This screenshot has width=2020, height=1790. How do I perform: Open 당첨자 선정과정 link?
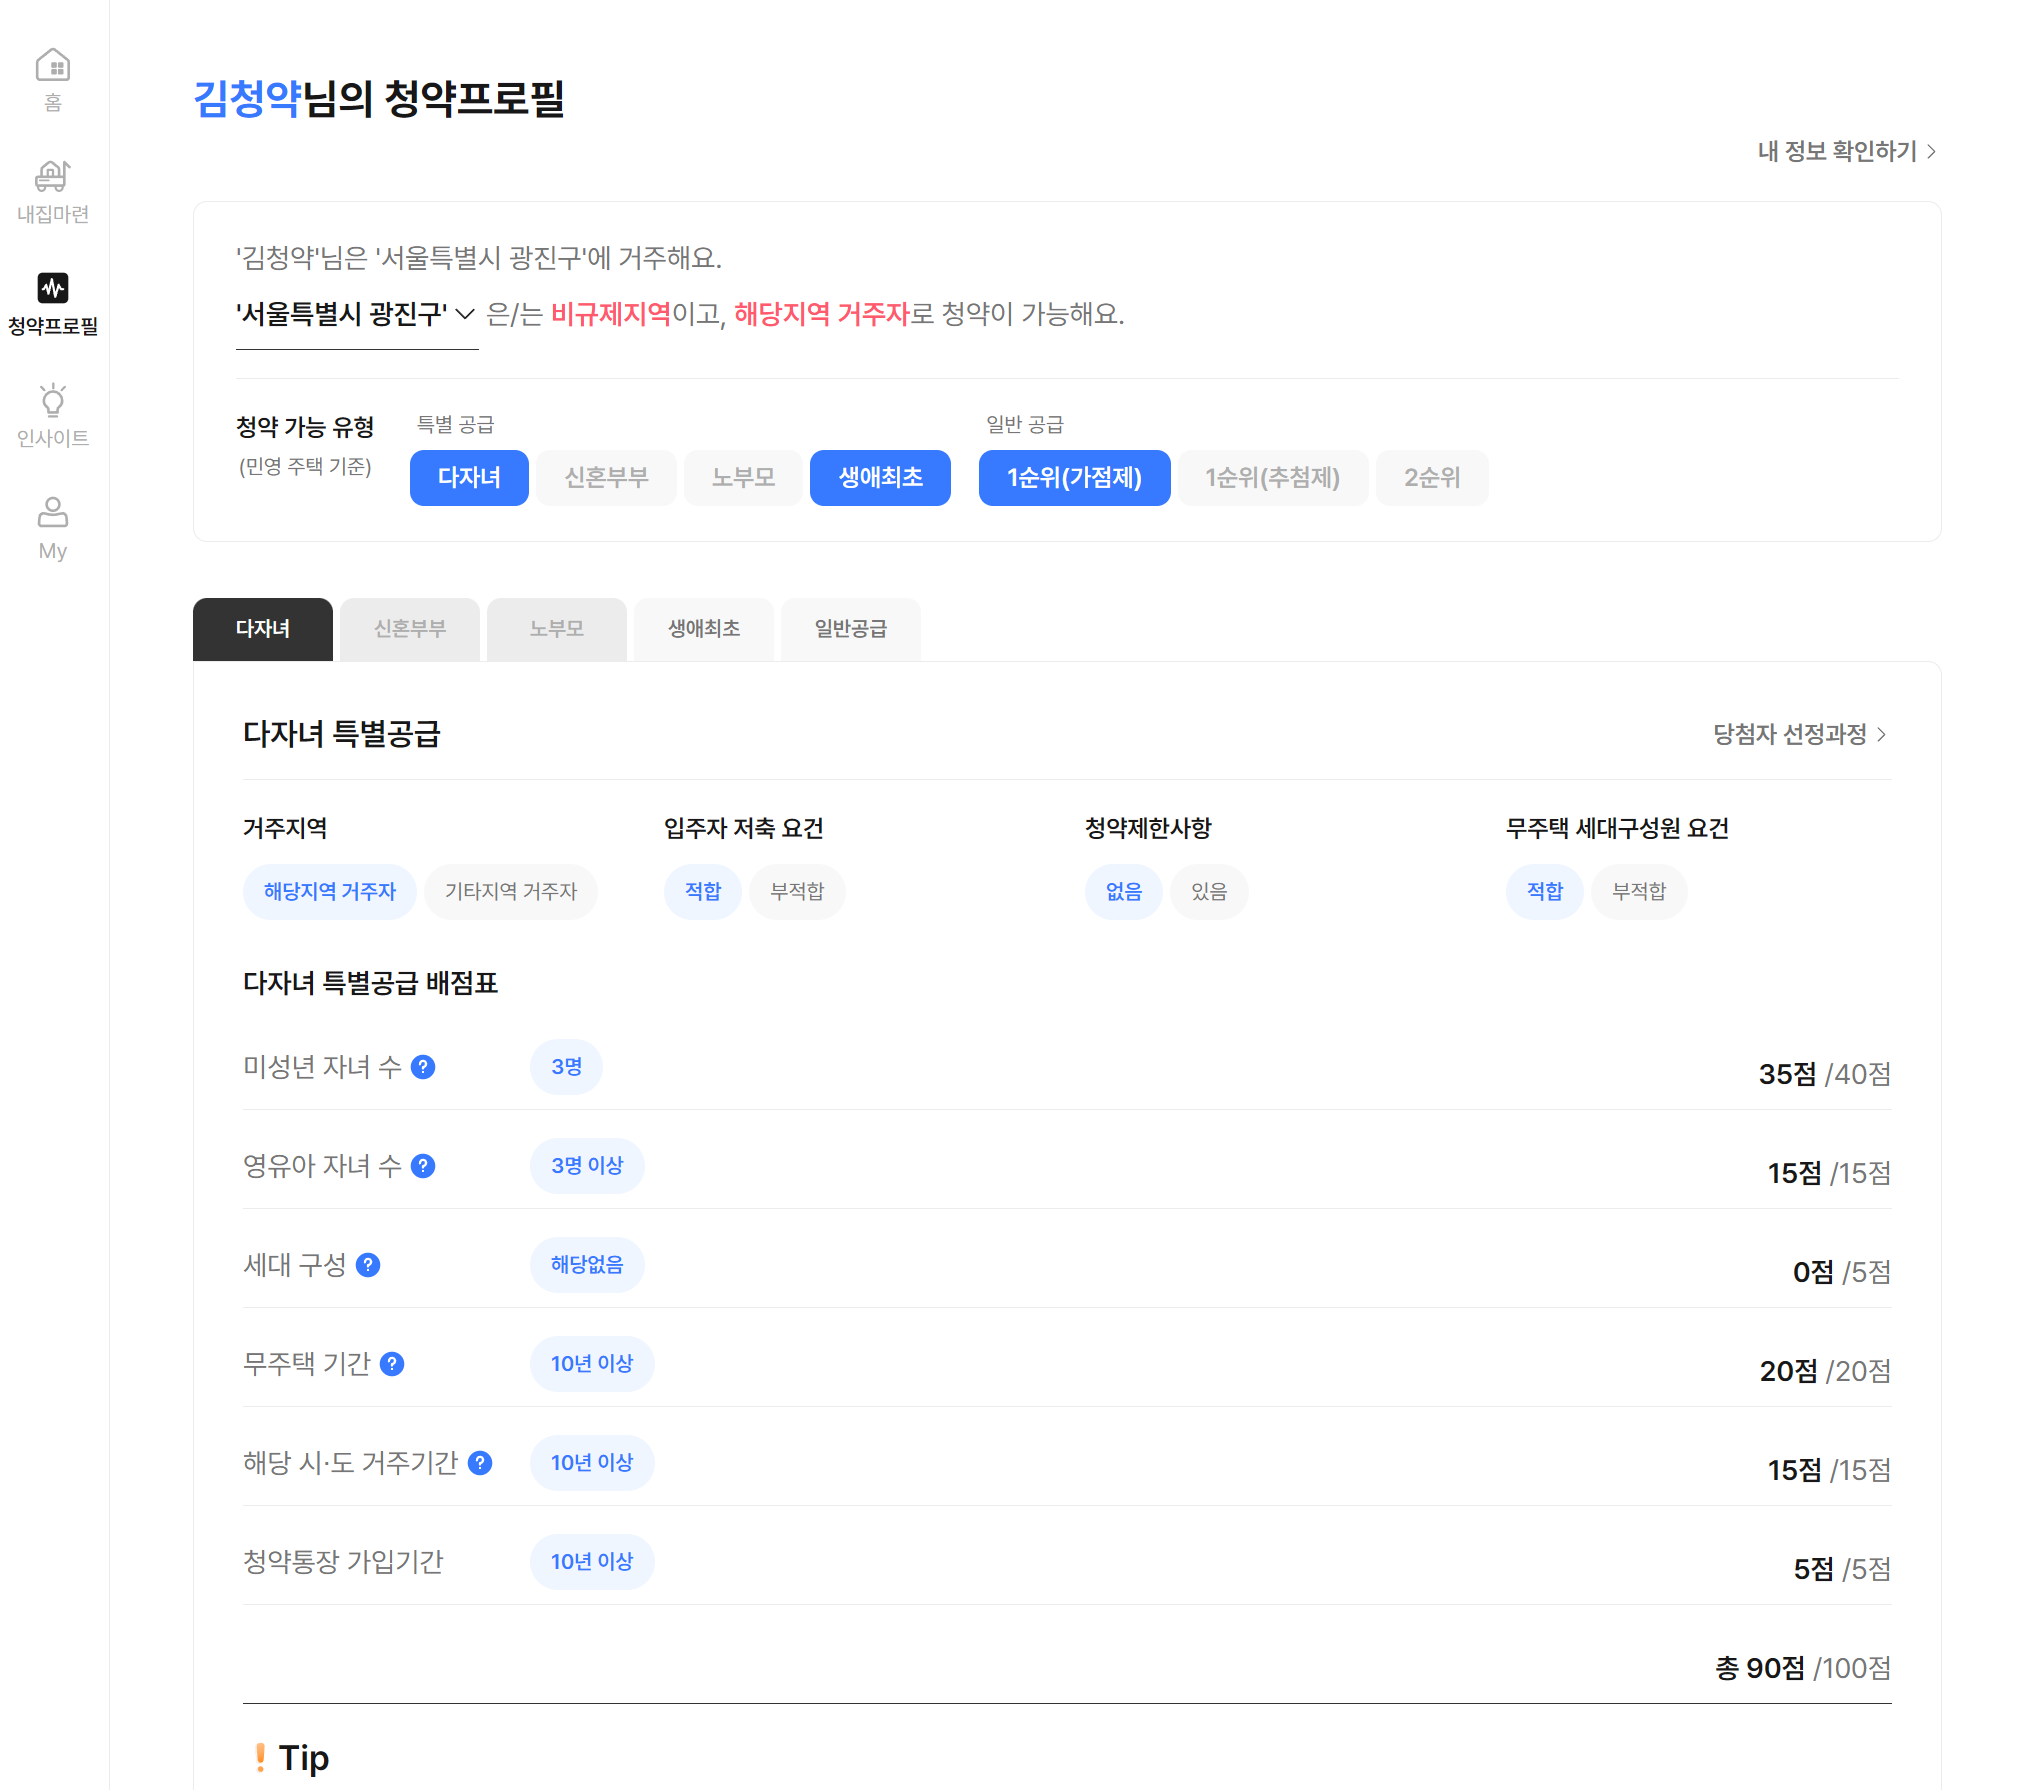[x=1800, y=734]
